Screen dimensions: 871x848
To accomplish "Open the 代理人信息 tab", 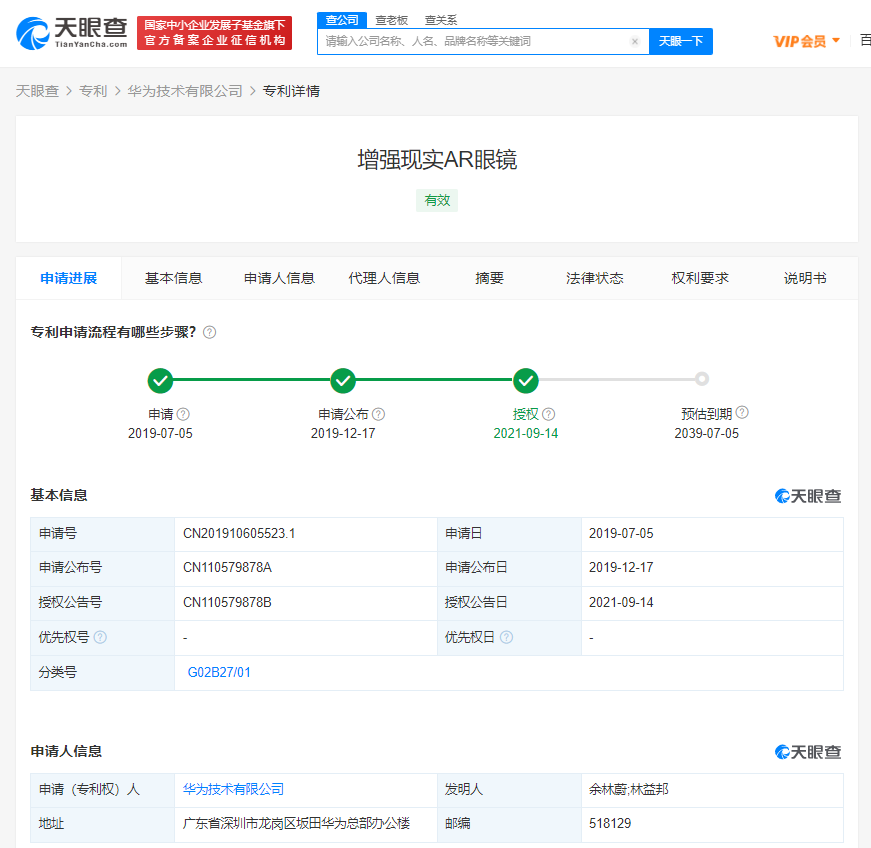I will tap(384, 278).
